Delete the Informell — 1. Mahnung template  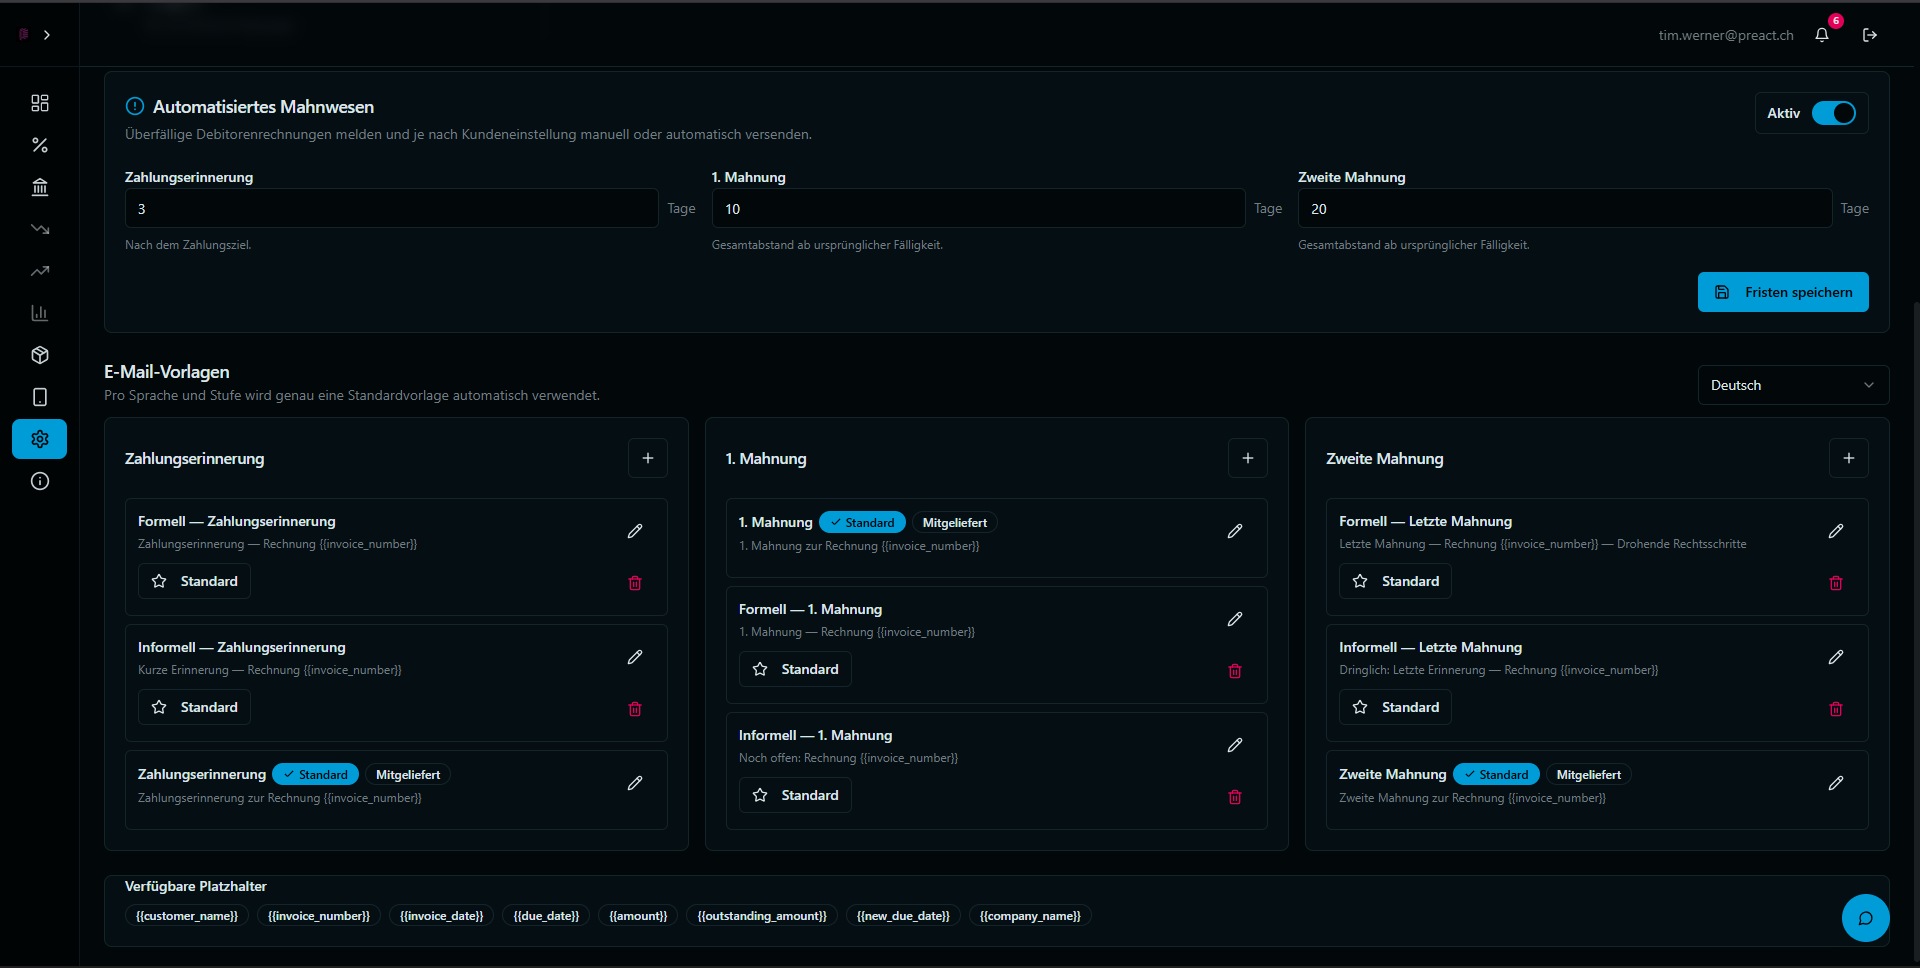(1235, 797)
